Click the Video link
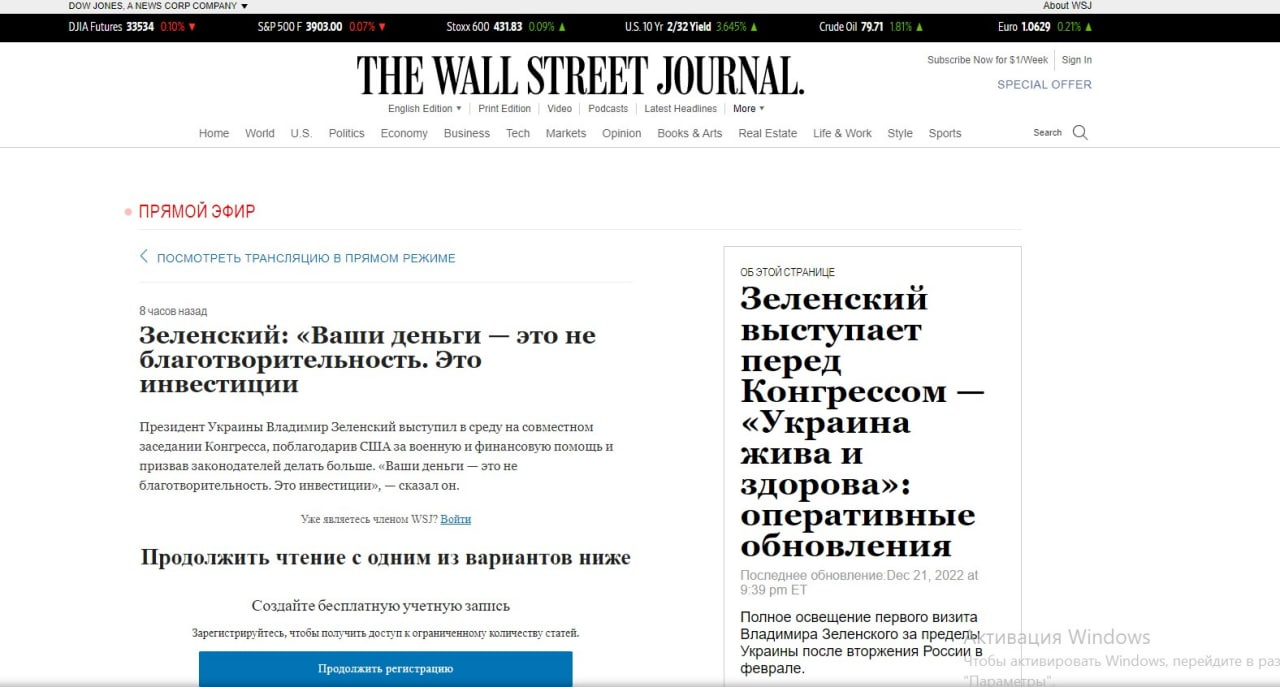Image resolution: width=1280 pixels, height=687 pixels. [560, 108]
